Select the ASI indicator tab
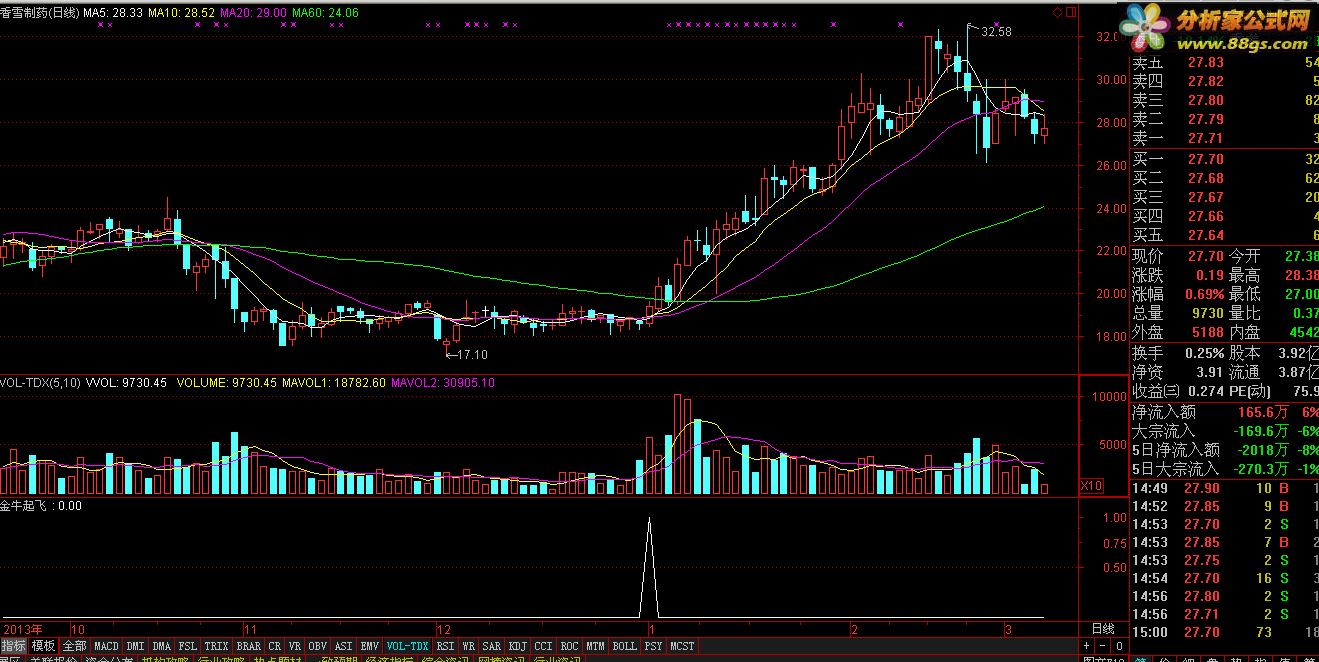The height and width of the screenshot is (662, 1319). (x=344, y=646)
